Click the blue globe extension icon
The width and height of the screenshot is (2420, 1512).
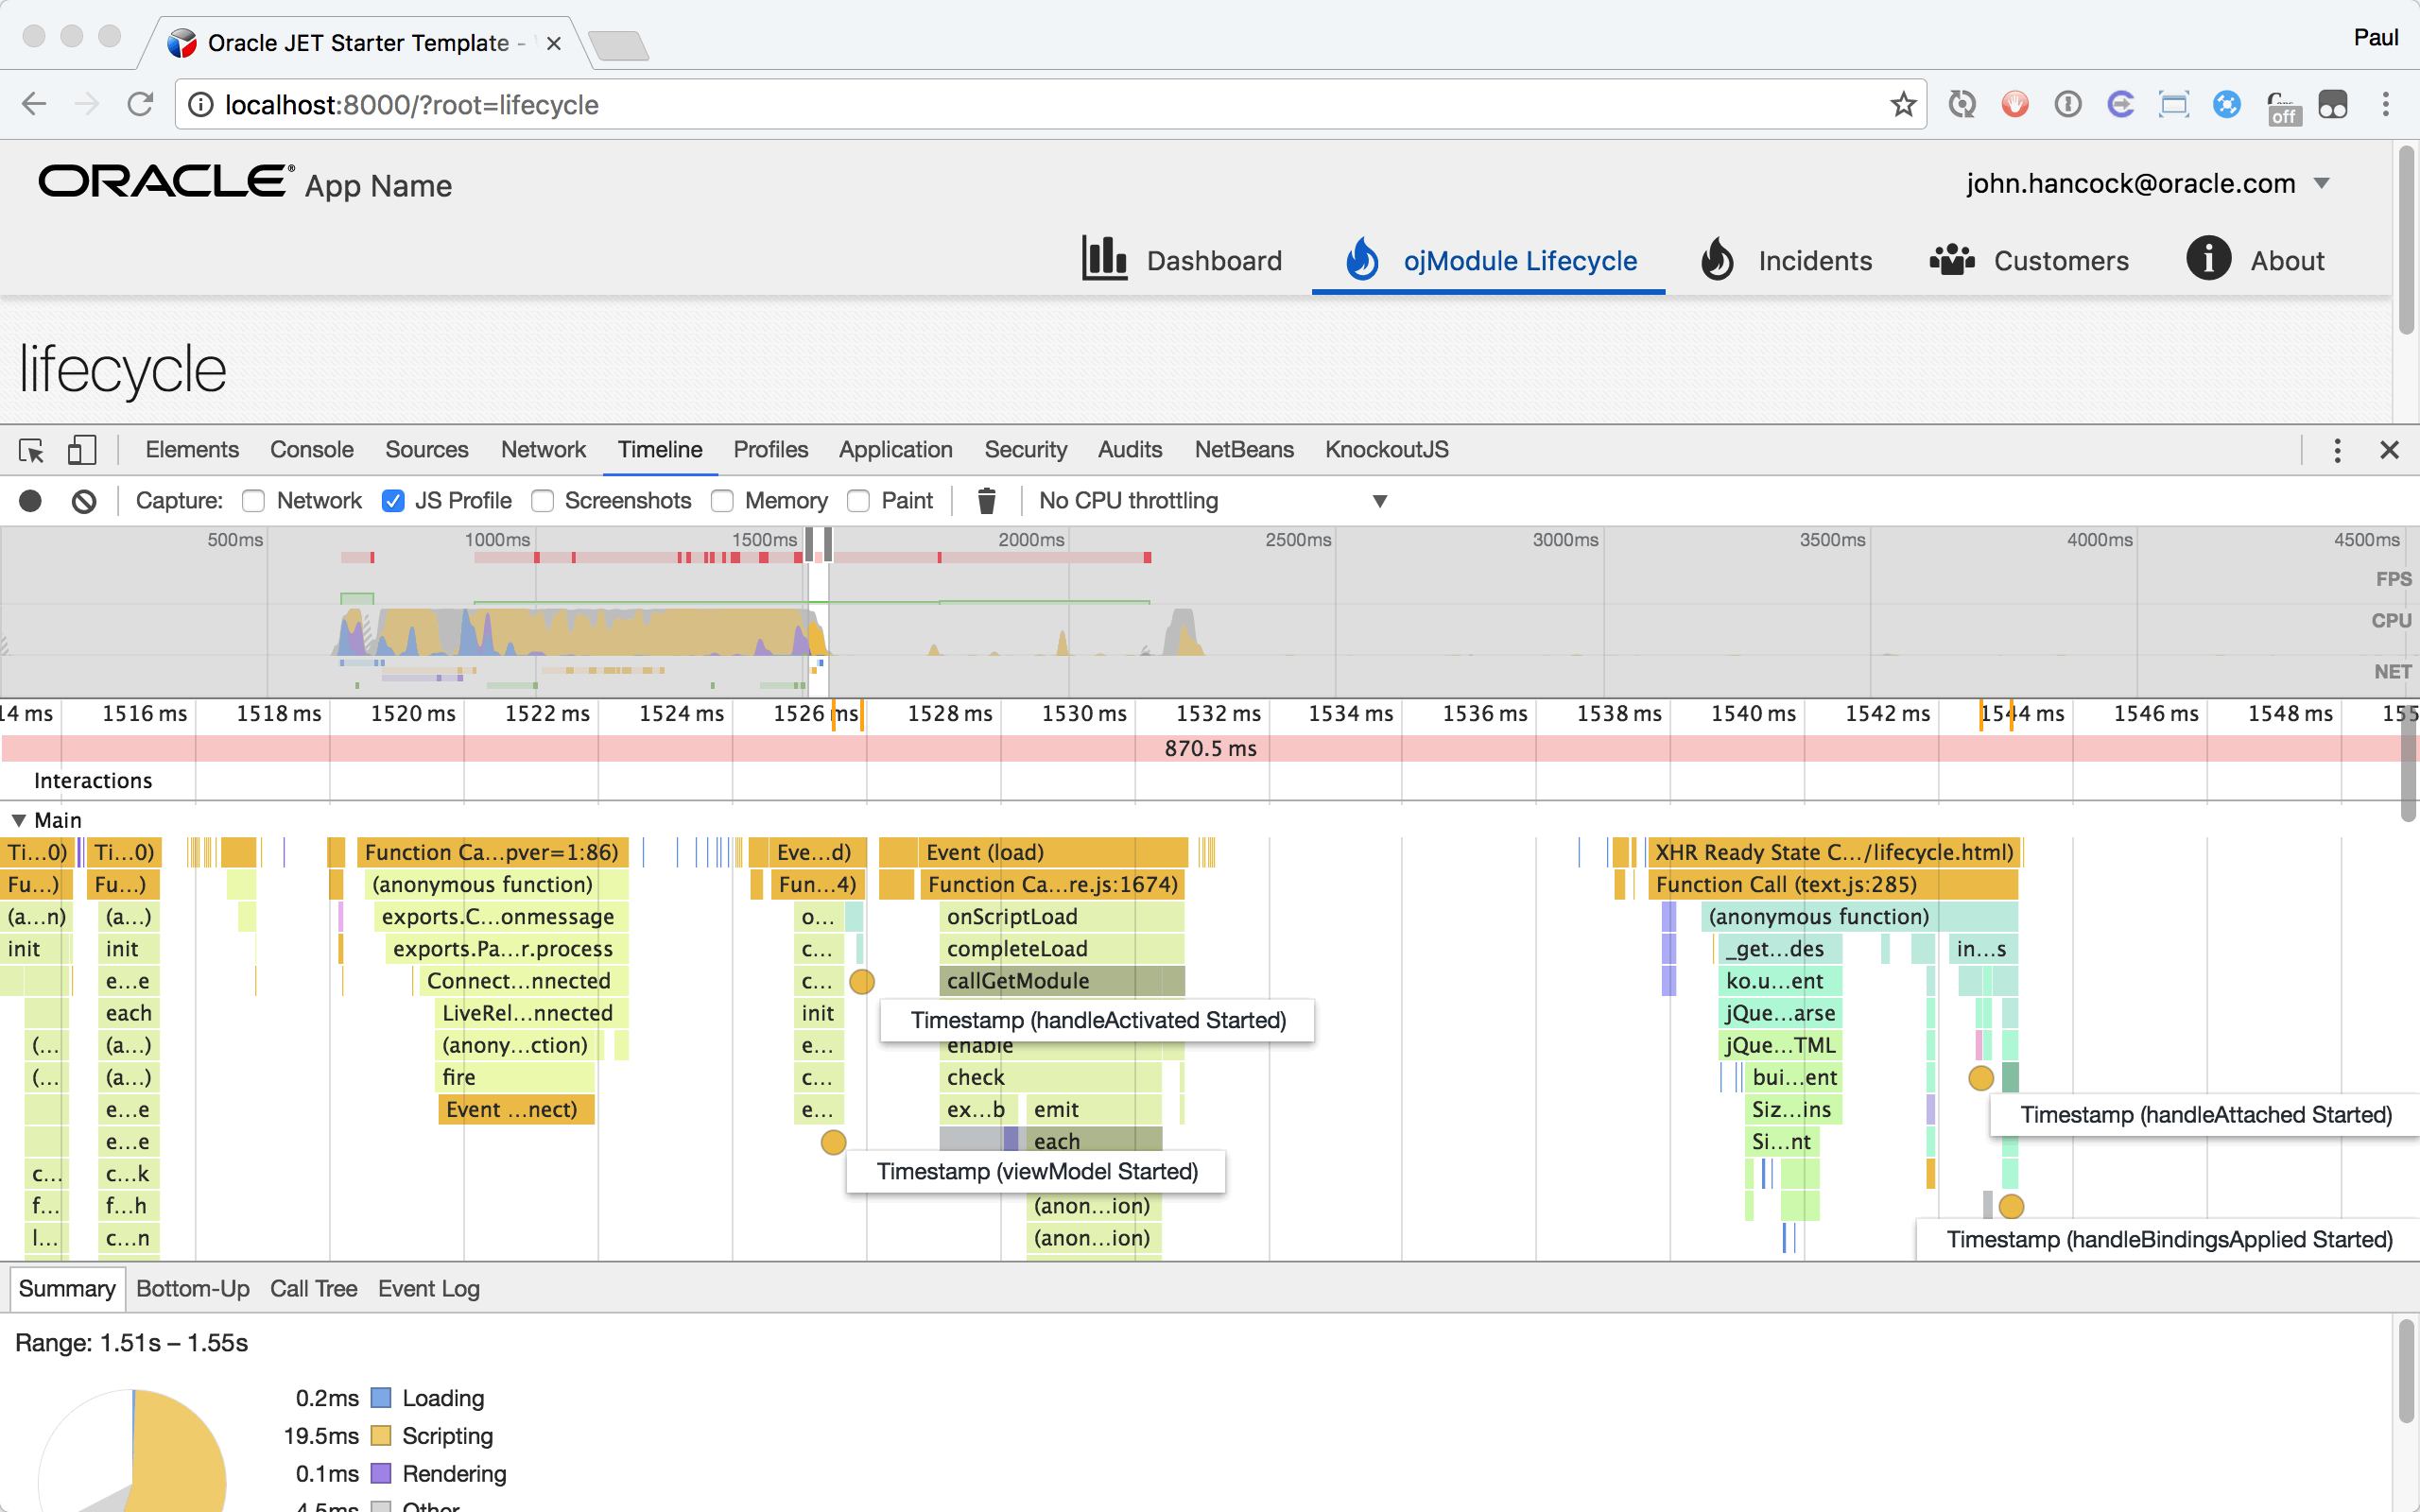pos(2226,104)
